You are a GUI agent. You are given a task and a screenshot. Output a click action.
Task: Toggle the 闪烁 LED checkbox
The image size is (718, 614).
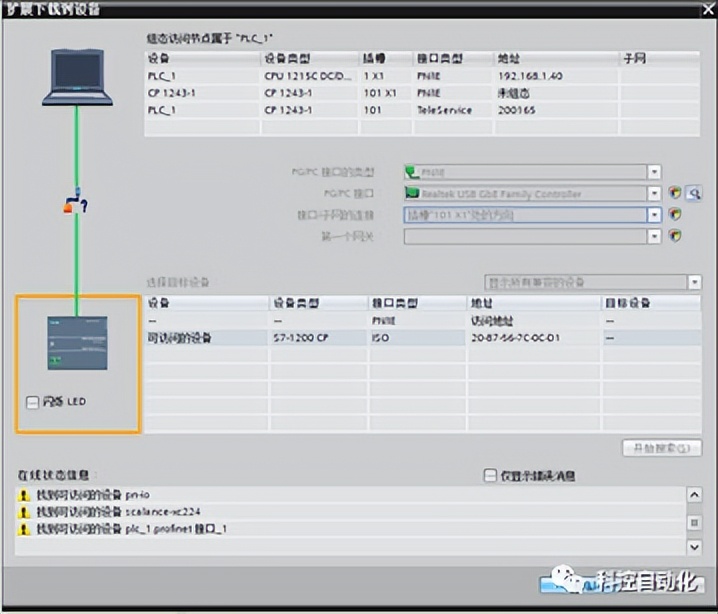(33, 402)
